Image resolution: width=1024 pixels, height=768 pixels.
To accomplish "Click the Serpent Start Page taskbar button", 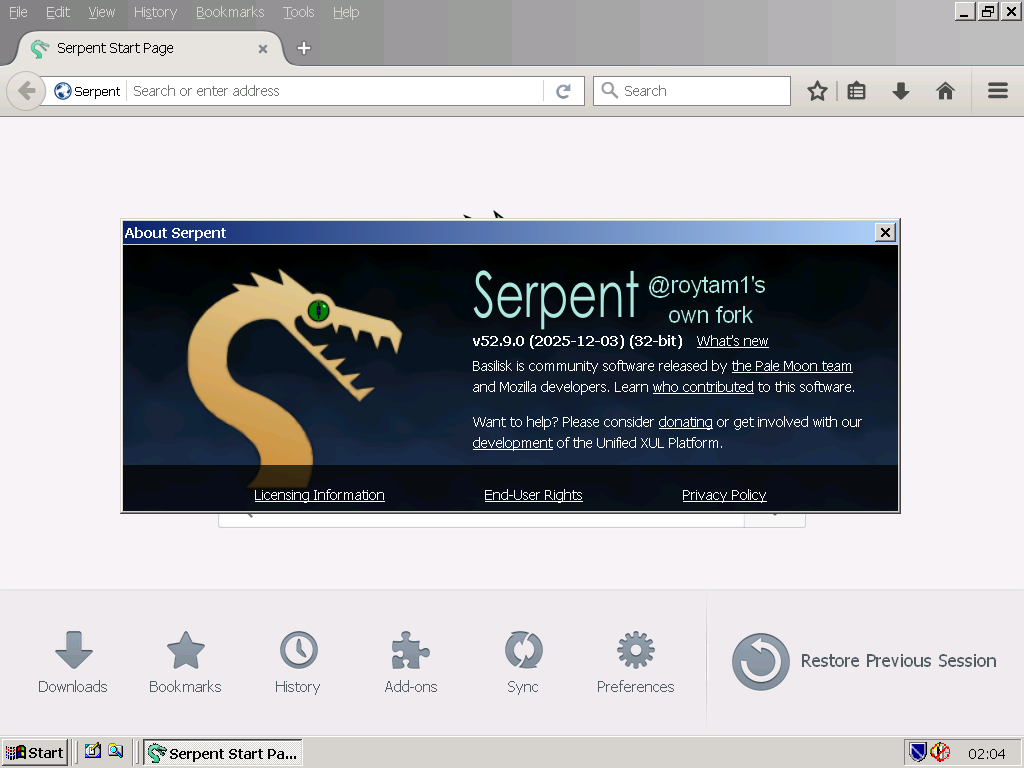I will pos(223,753).
